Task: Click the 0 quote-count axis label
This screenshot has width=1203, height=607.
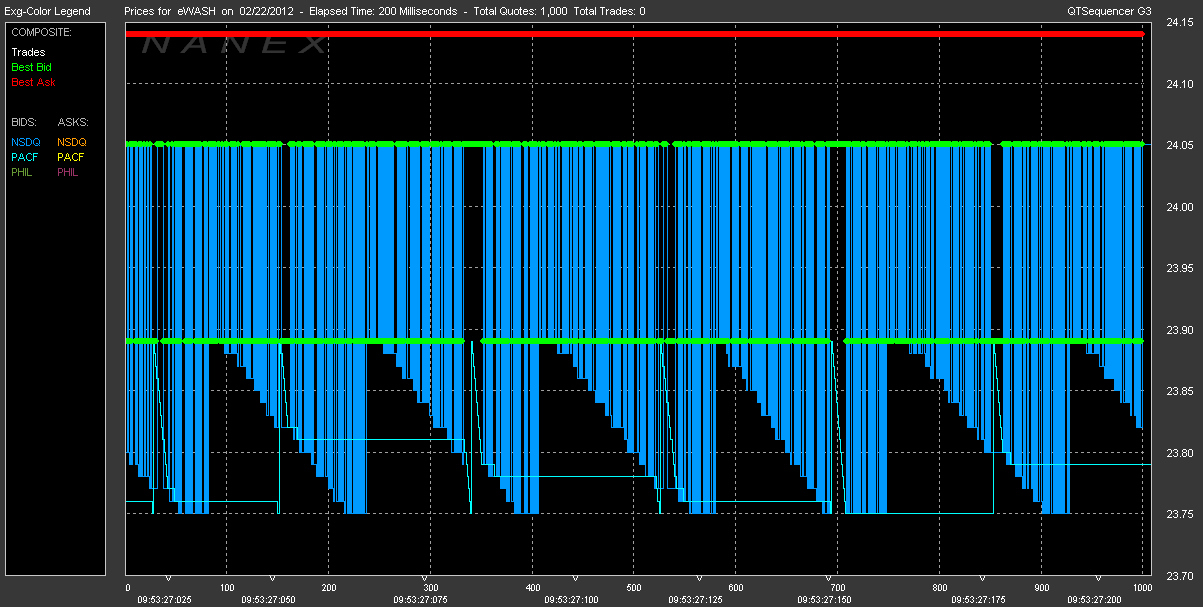Action: coord(128,587)
